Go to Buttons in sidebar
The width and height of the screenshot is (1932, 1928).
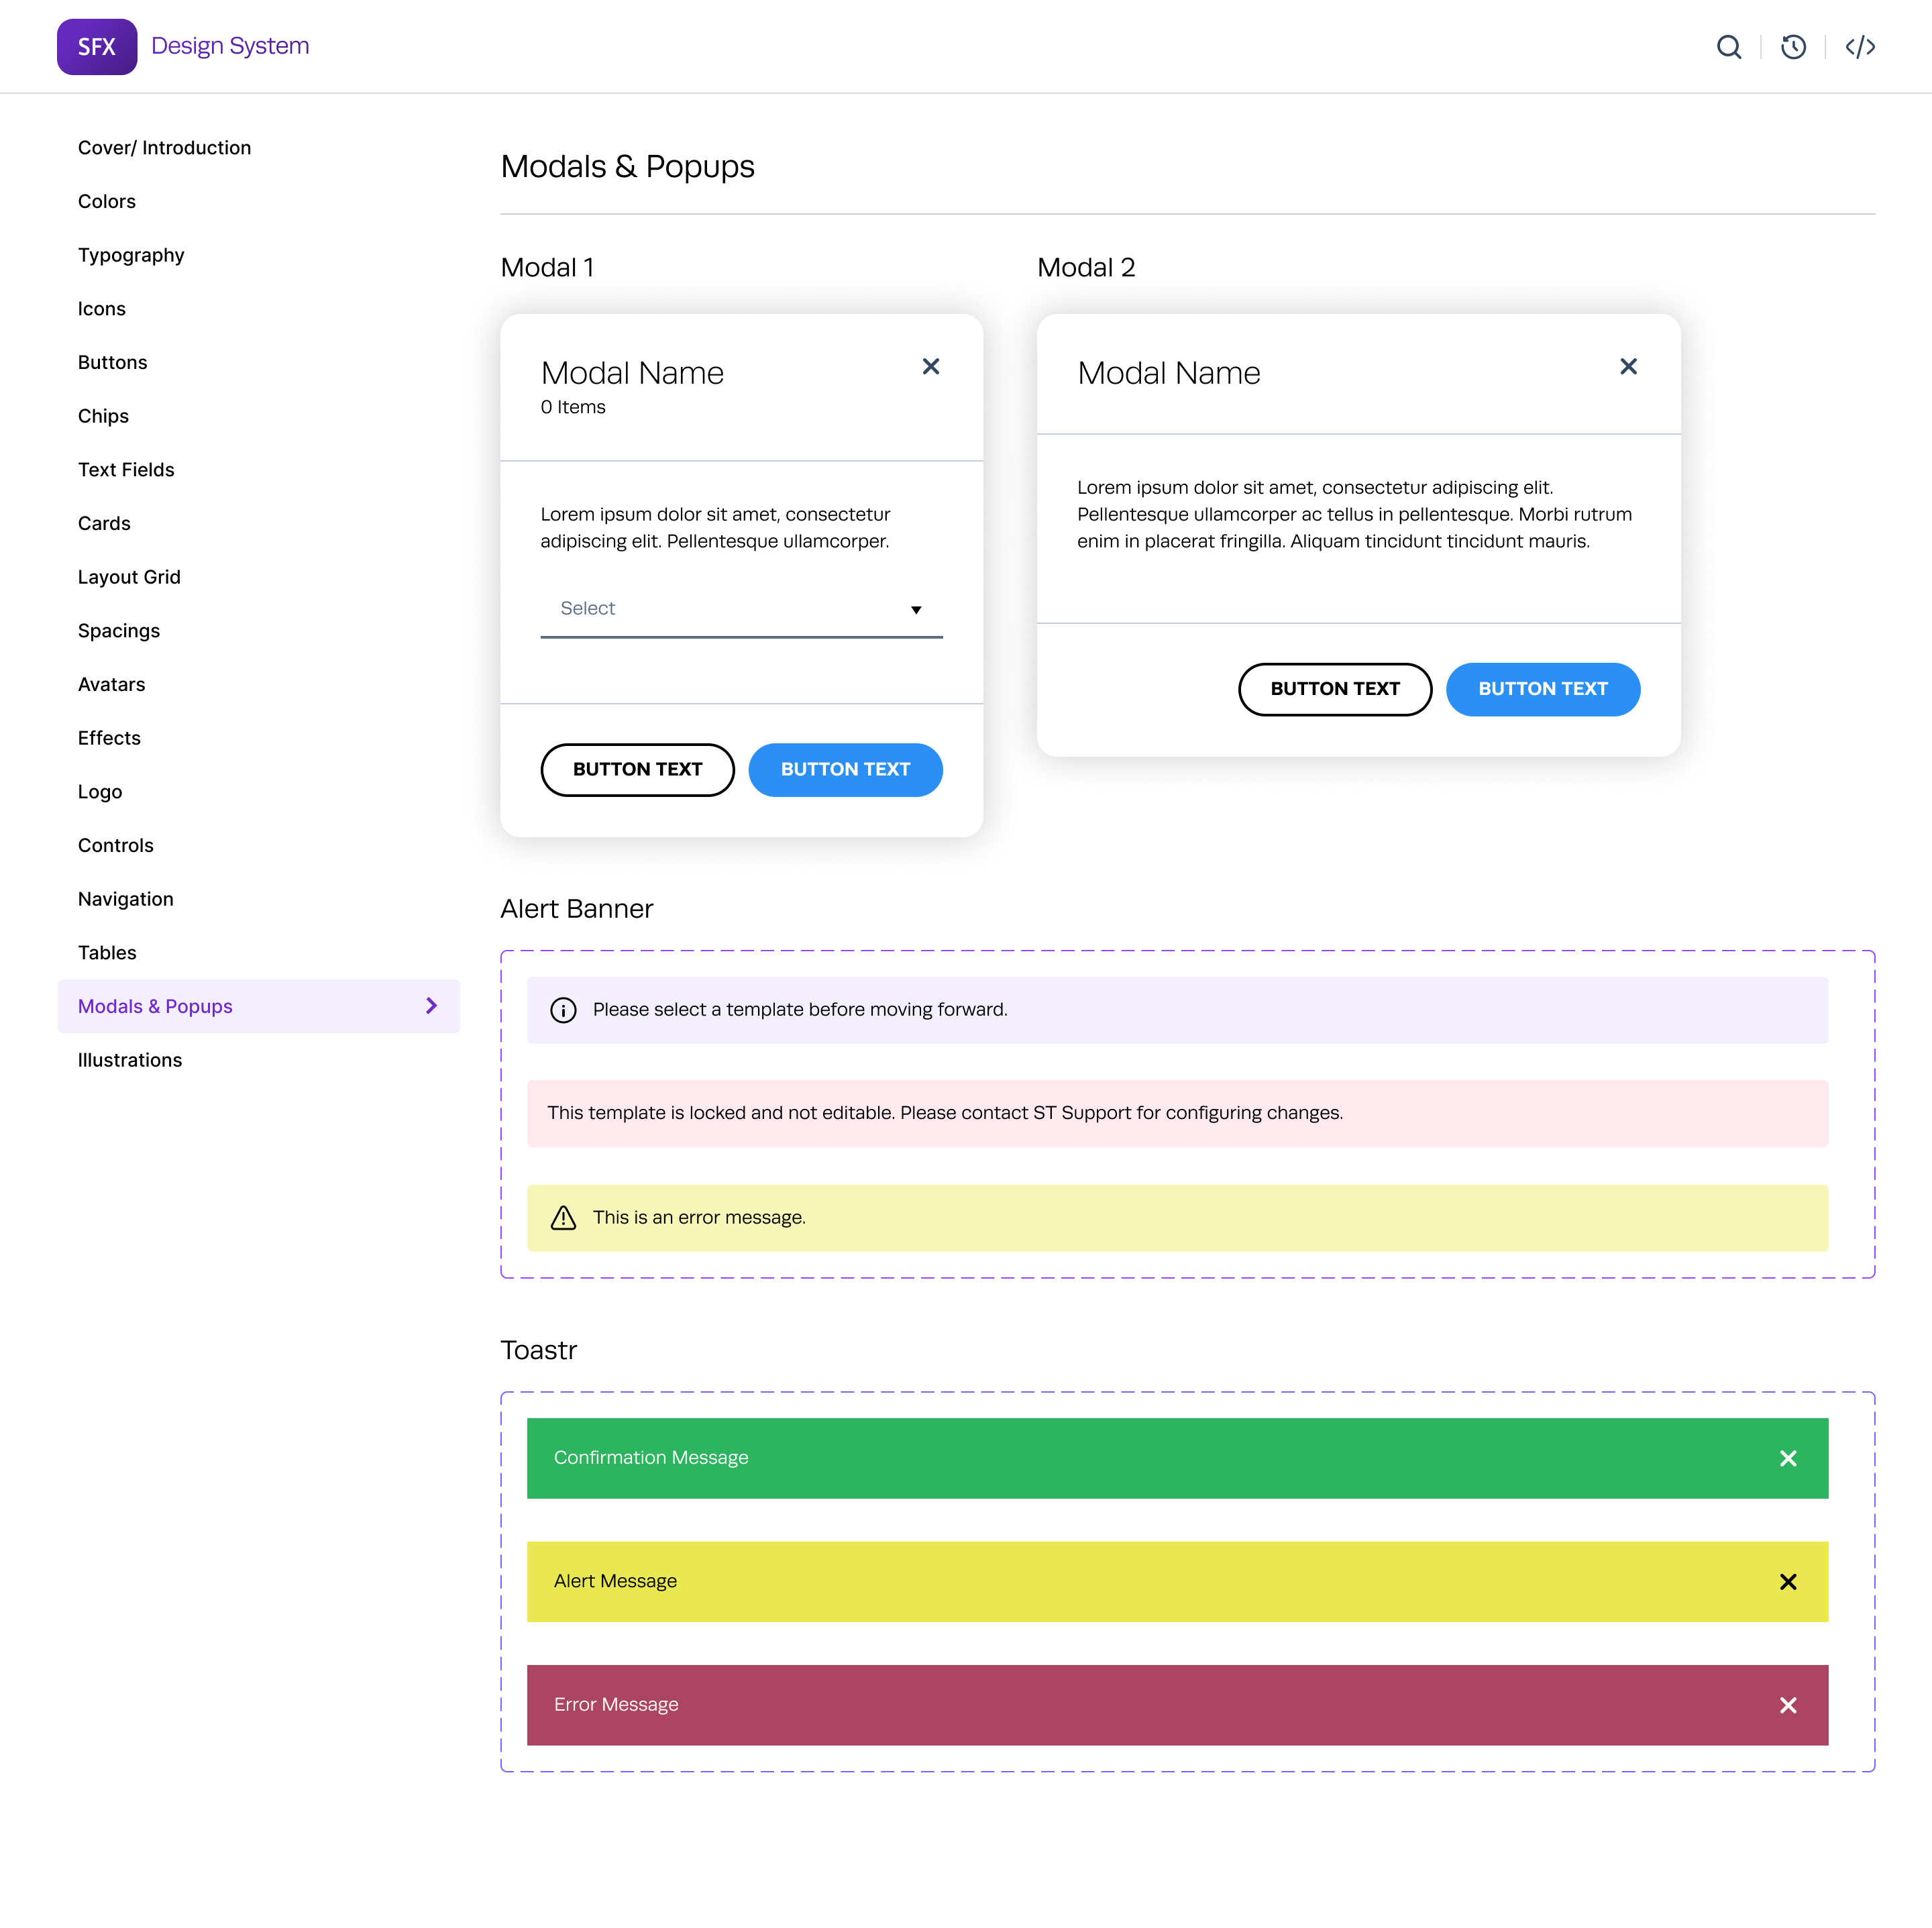(x=112, y=362)
